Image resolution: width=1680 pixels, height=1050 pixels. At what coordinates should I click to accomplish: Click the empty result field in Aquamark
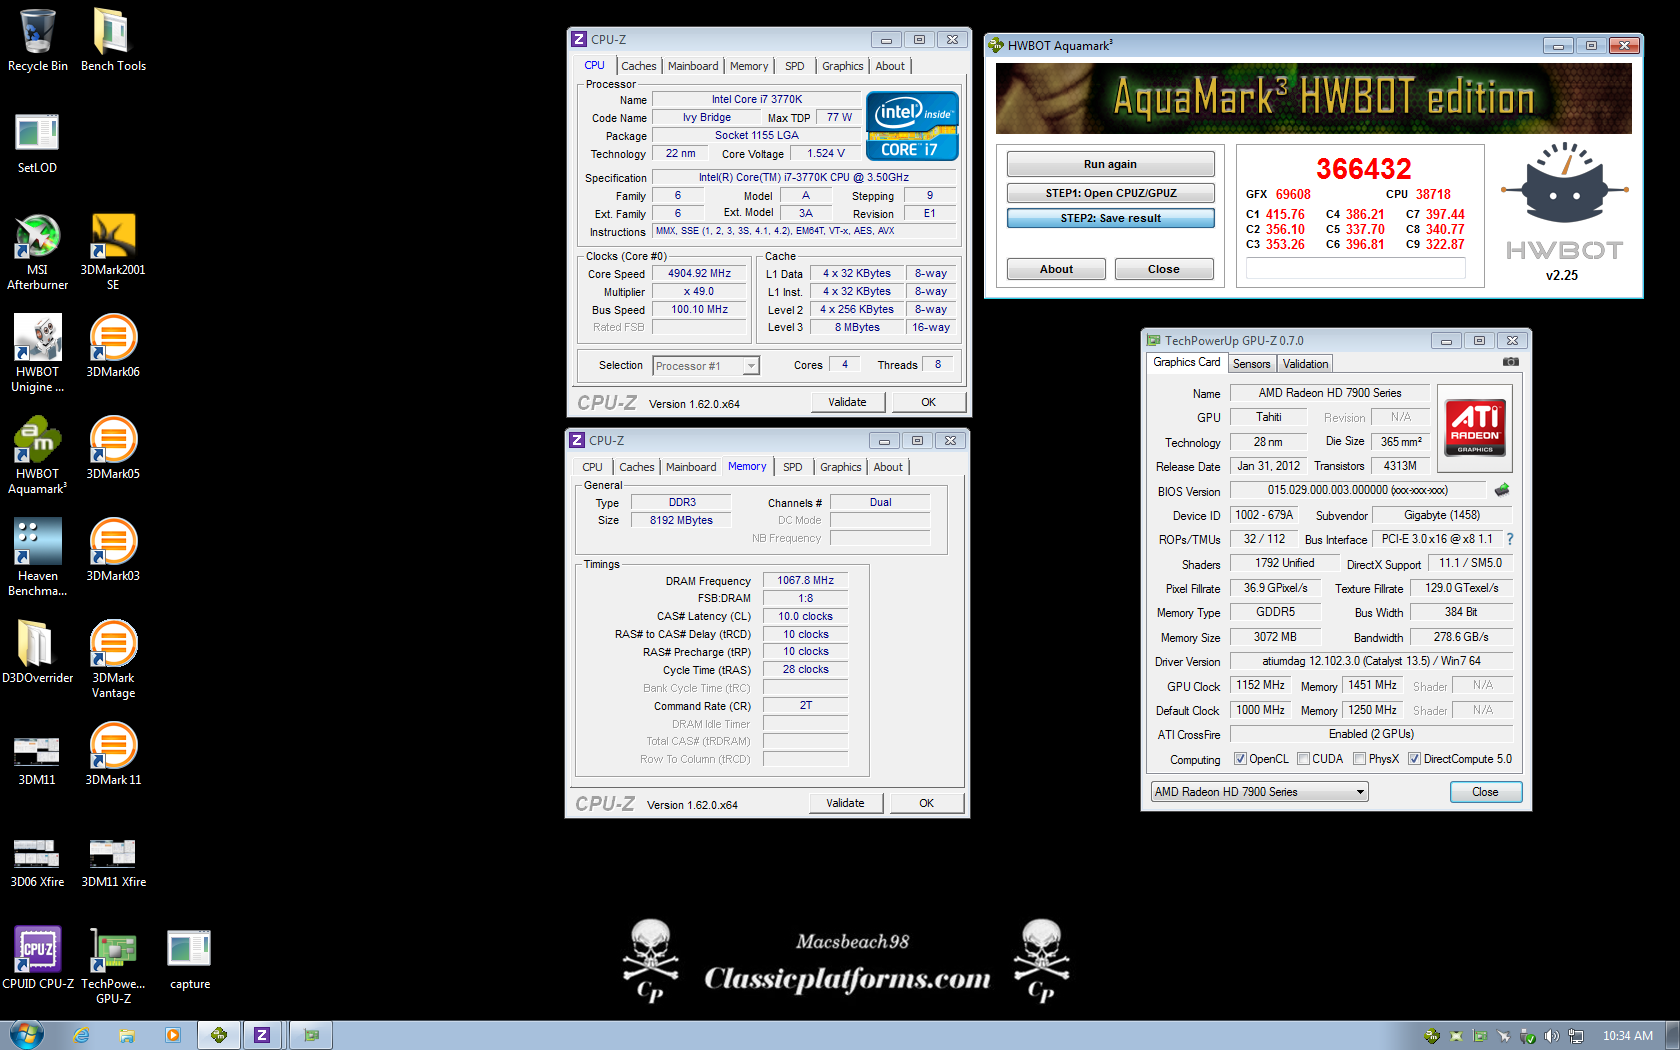click(1356, 268)
